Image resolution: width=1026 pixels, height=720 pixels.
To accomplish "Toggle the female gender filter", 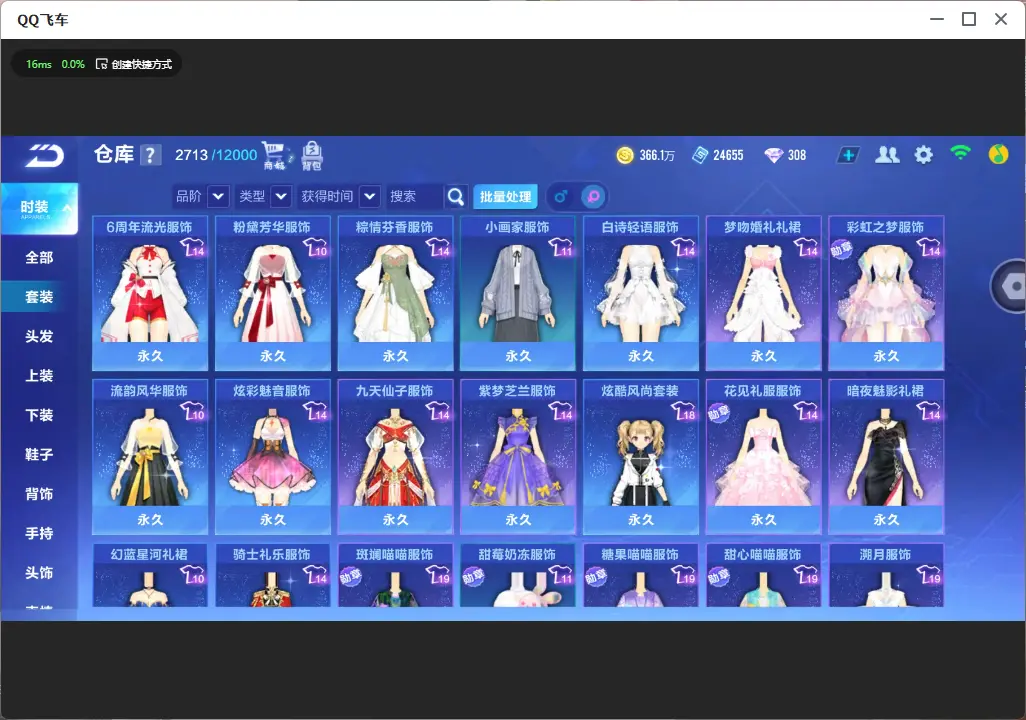I will (x=593, y=196).
